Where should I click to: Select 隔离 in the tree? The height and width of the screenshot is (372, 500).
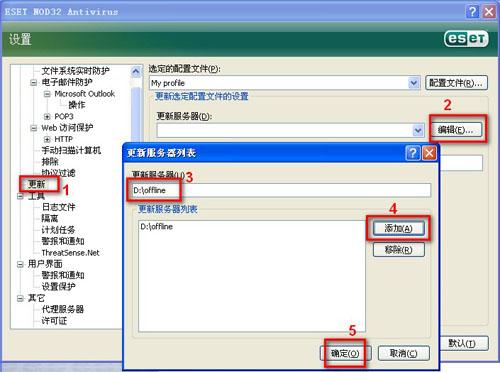click(50, 219)
